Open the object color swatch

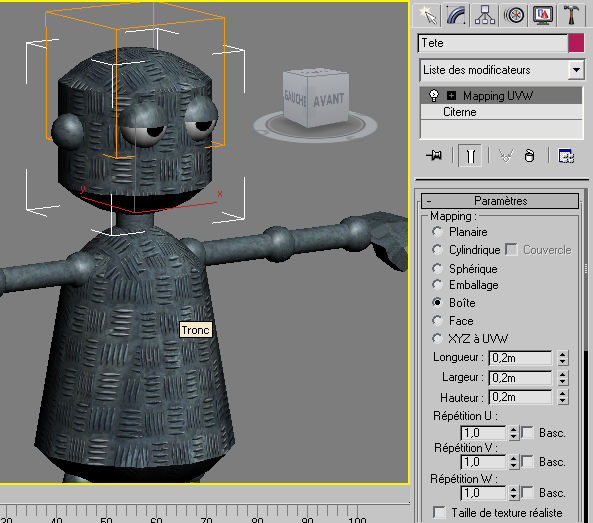click(576, 43)
